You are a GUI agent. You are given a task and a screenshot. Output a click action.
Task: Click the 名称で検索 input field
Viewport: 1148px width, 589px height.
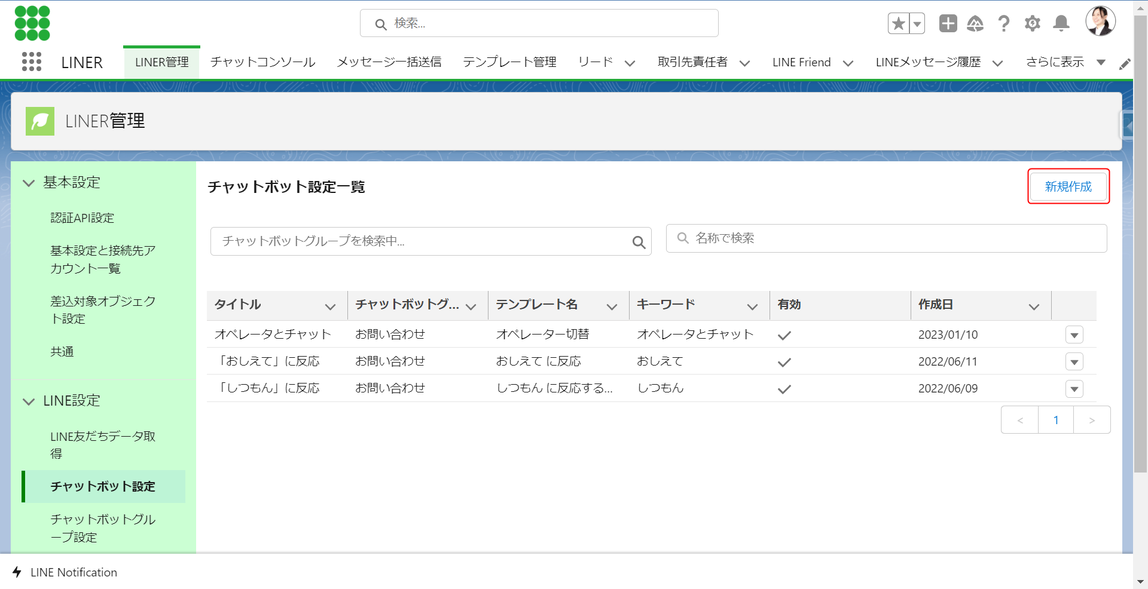[x=886, y=238]
